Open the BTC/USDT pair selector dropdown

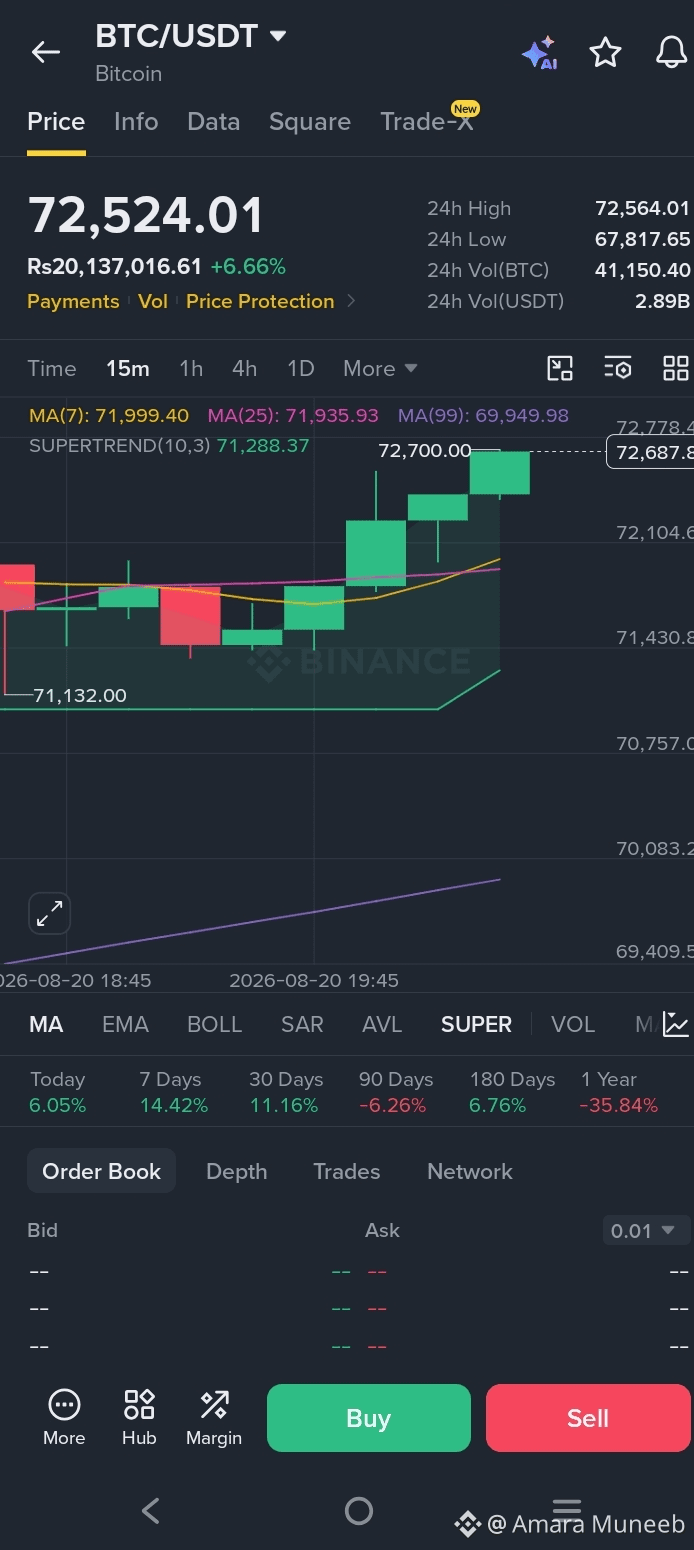coord(192,36)
